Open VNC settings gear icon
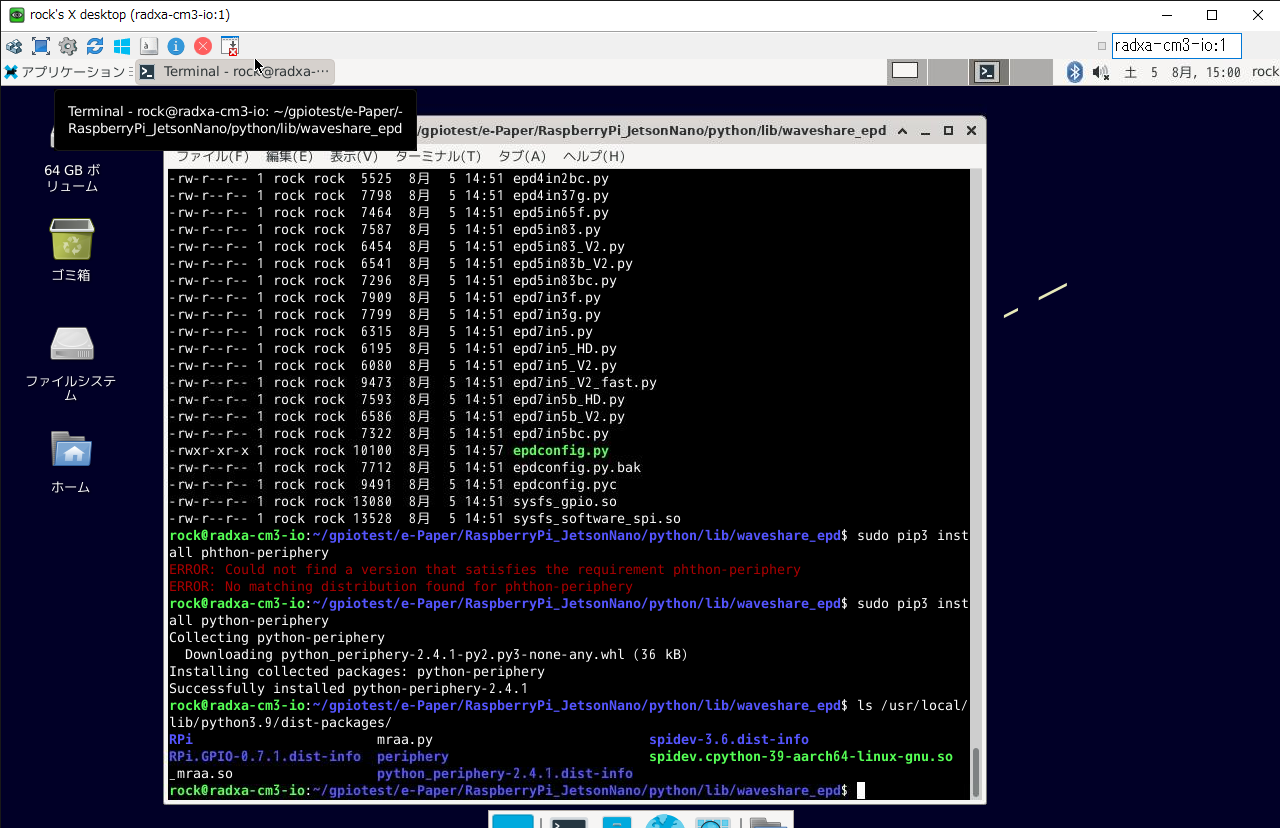The image size is (1280, 828). point(68,46)
